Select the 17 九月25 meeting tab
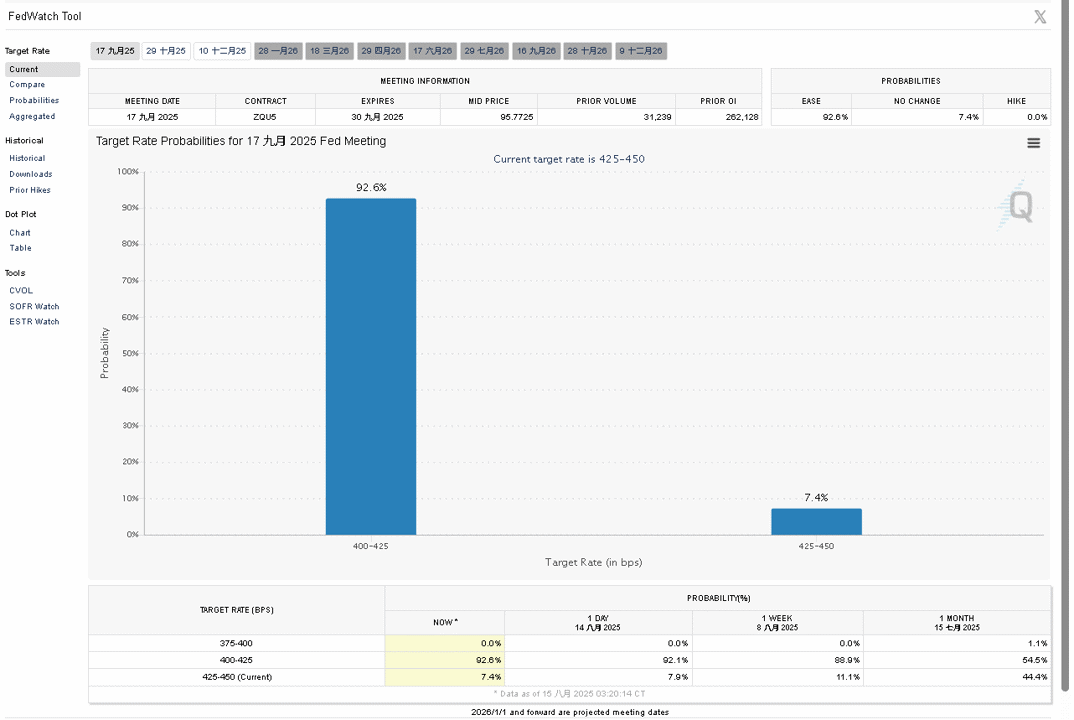The width and height of the screenshot is (1074, 720). coord(115,51)
